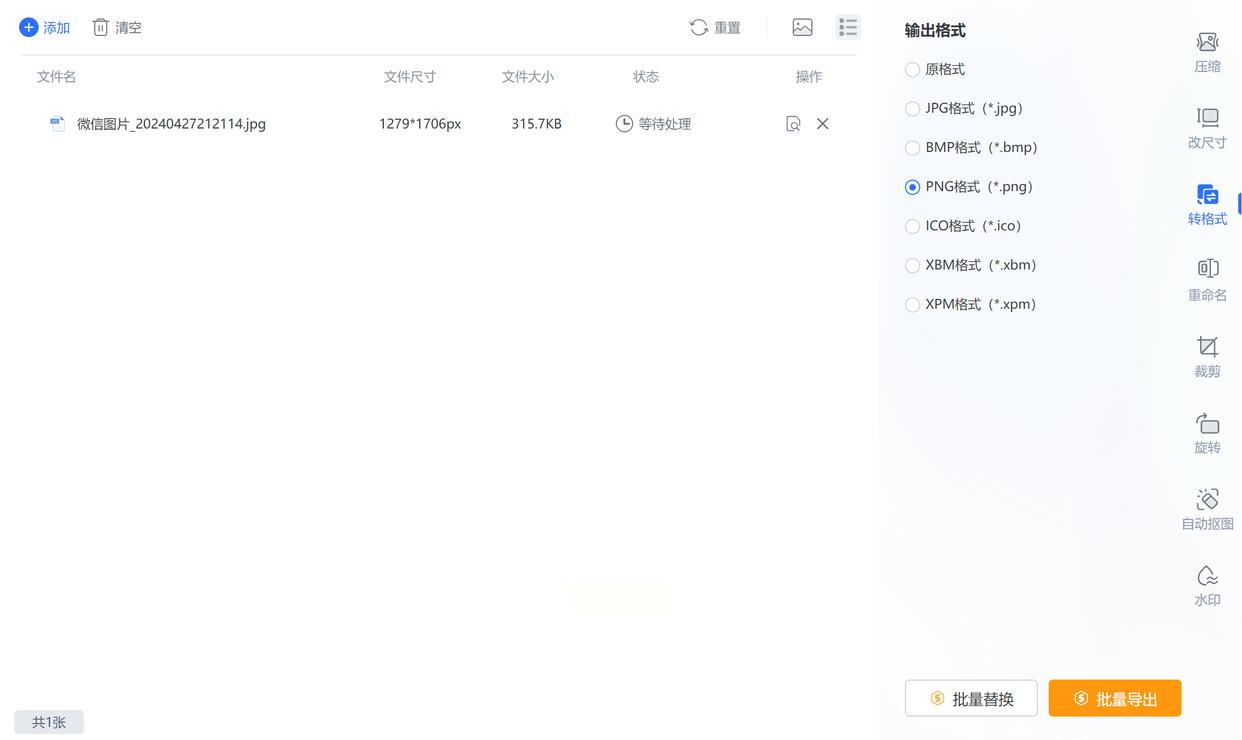Clear the file list with 清空
This screenshot has width=1242, height=740.
(x=117, y=28)
